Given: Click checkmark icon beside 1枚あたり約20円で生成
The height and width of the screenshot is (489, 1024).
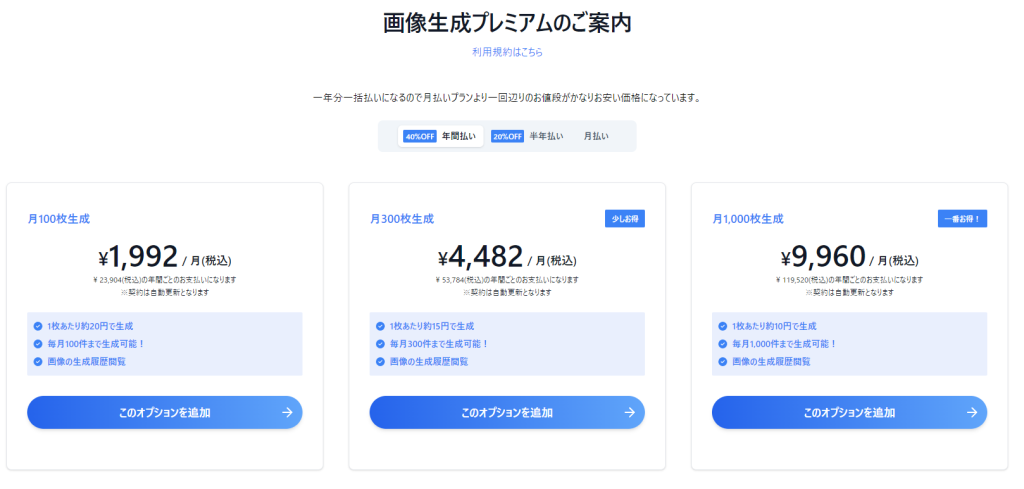Looking at the screenshot, I should pos(38,326).
